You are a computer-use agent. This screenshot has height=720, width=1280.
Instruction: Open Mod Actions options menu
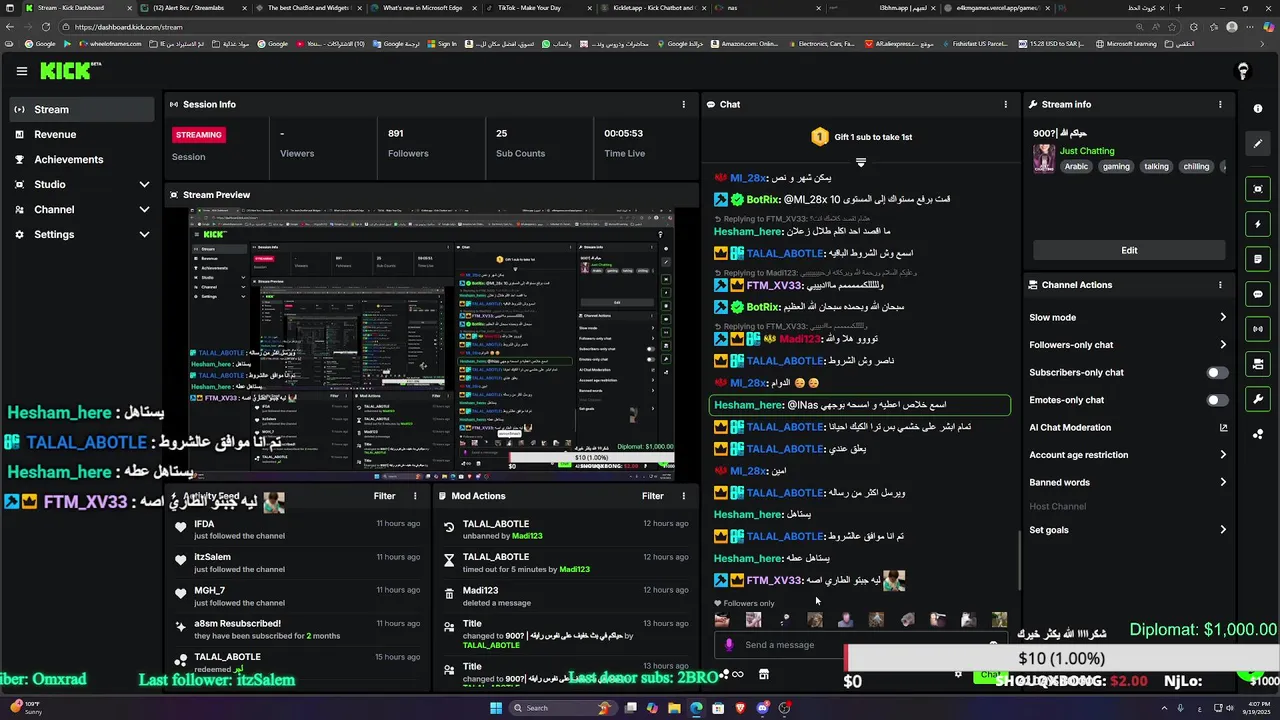(x=684, y=496)
